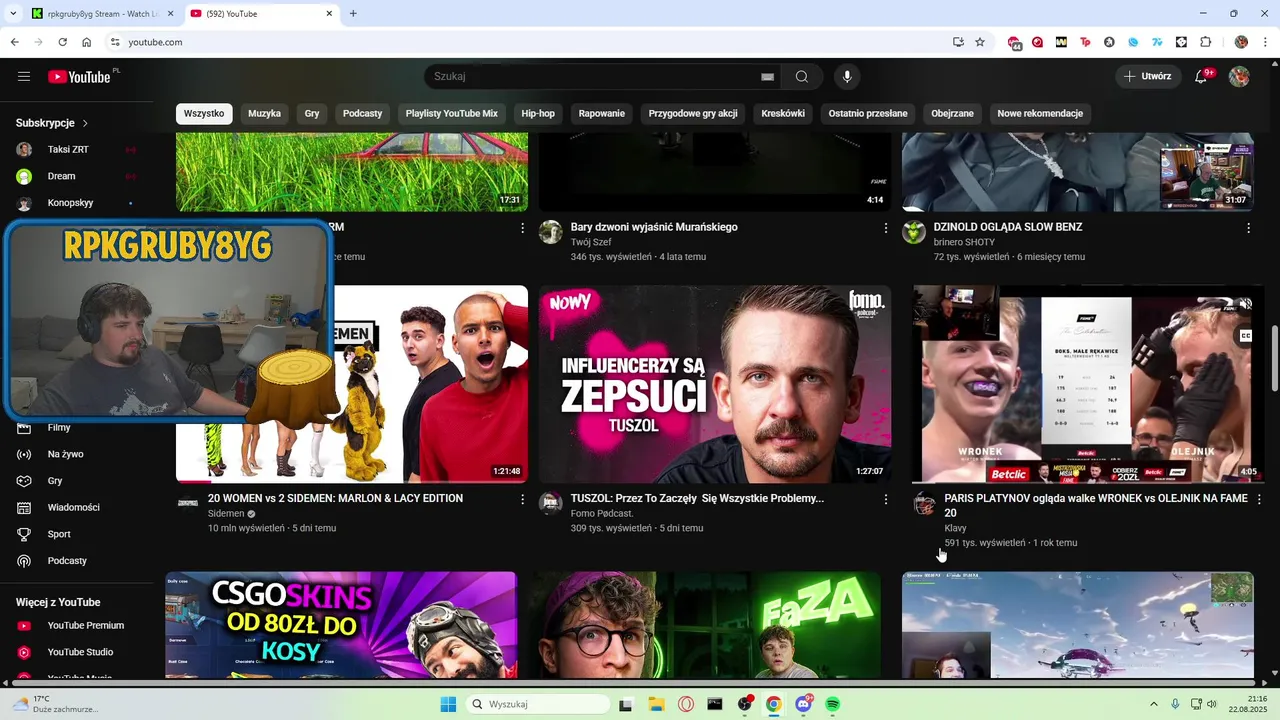The width and height of the screenshot is (1280, 720).
Task: Expand the Subskrypcje section chevron
Action: (x=85, y=123)
